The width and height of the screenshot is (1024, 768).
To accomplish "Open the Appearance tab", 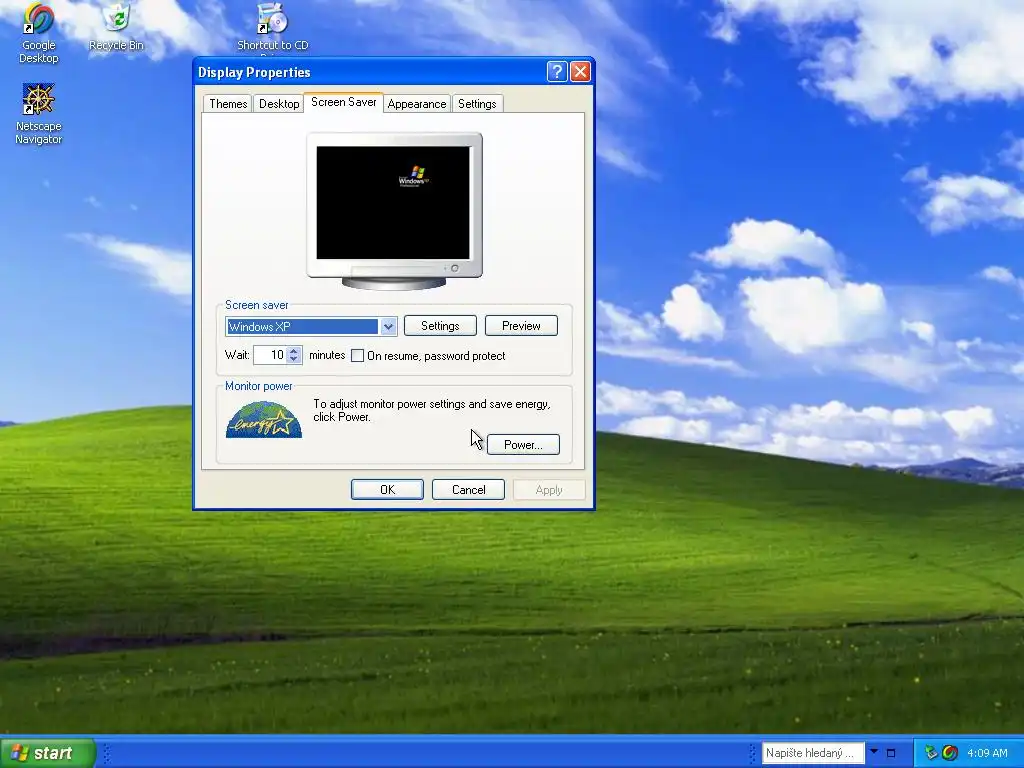I will 417,104.
